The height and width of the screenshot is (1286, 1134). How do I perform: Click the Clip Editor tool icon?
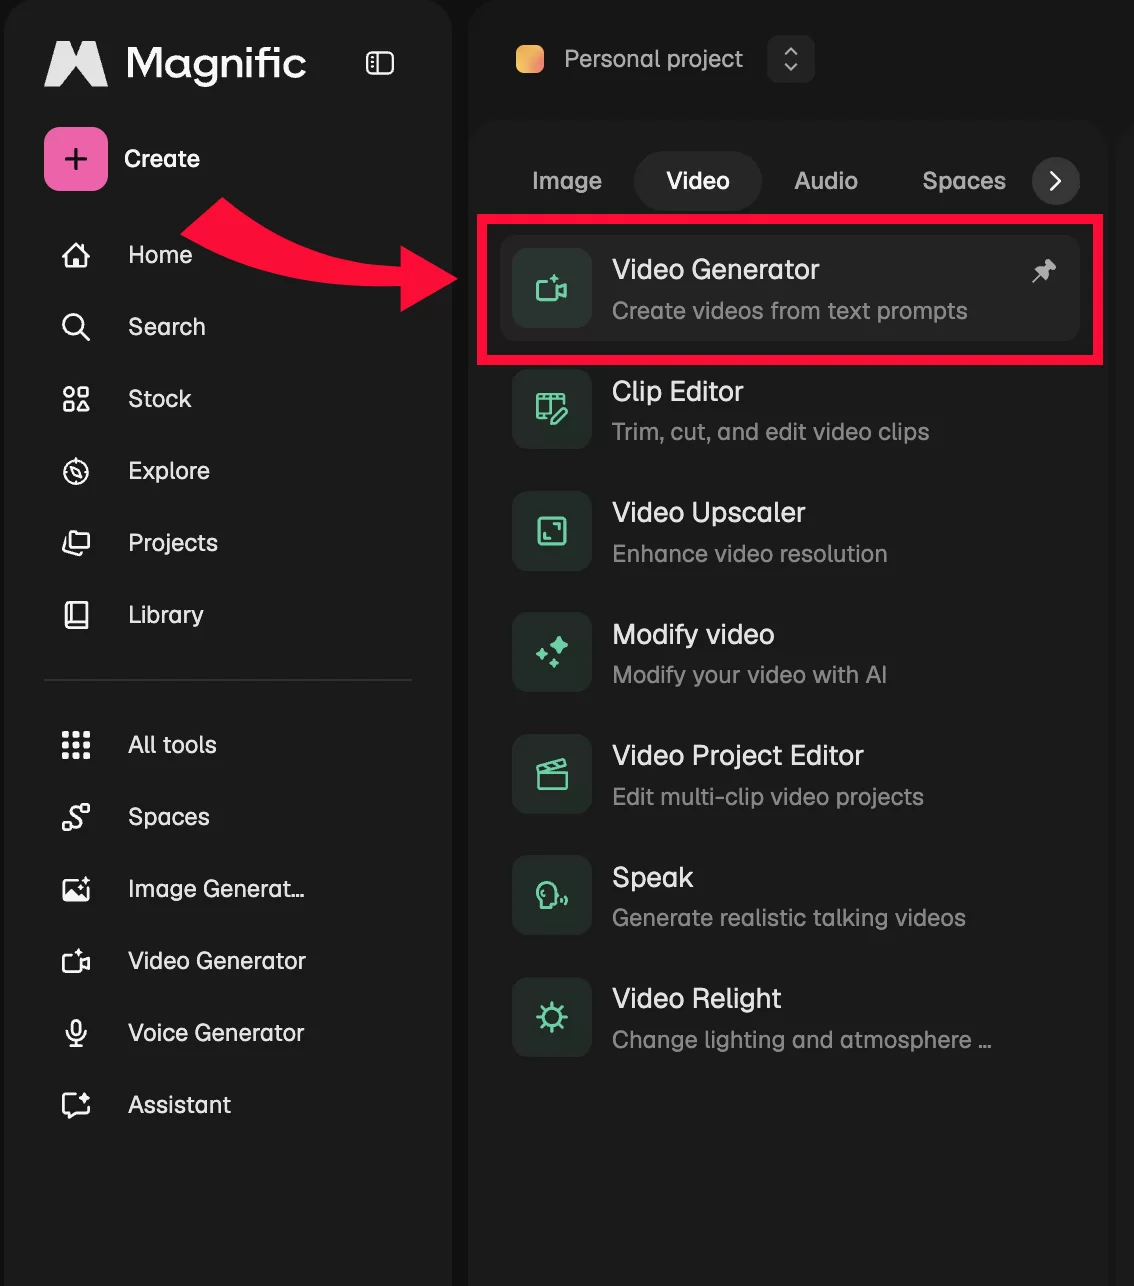click(x=552, y=409)
